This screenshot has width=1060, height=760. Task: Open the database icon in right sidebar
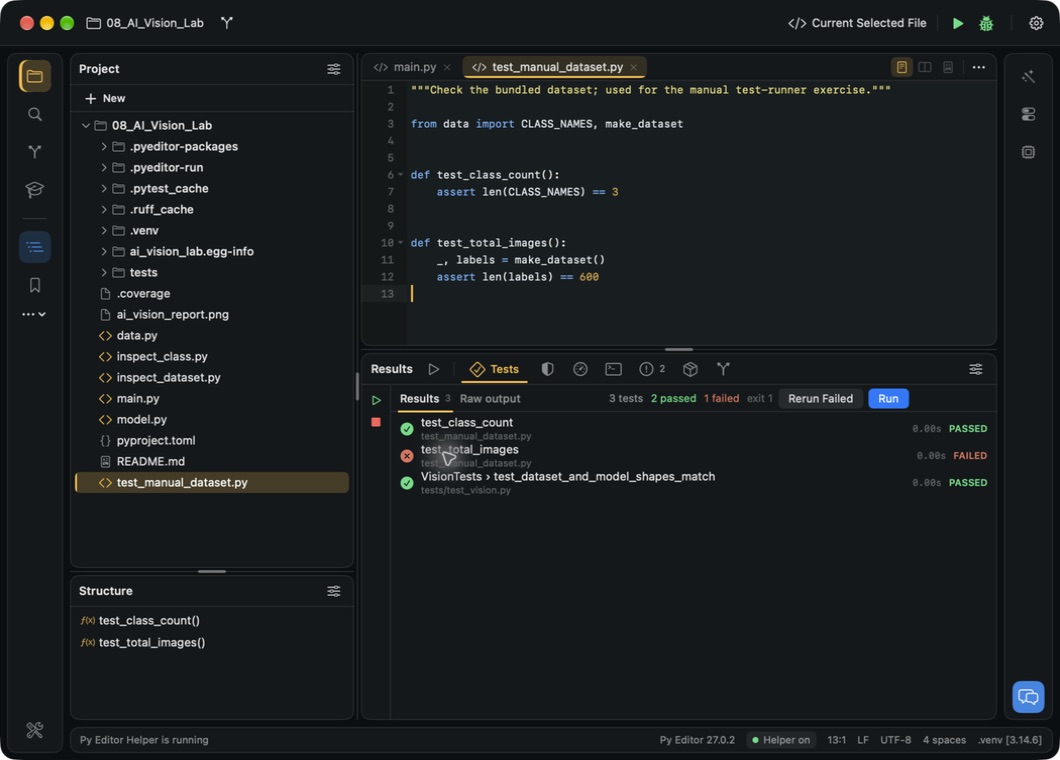[x=1028, y=114]
